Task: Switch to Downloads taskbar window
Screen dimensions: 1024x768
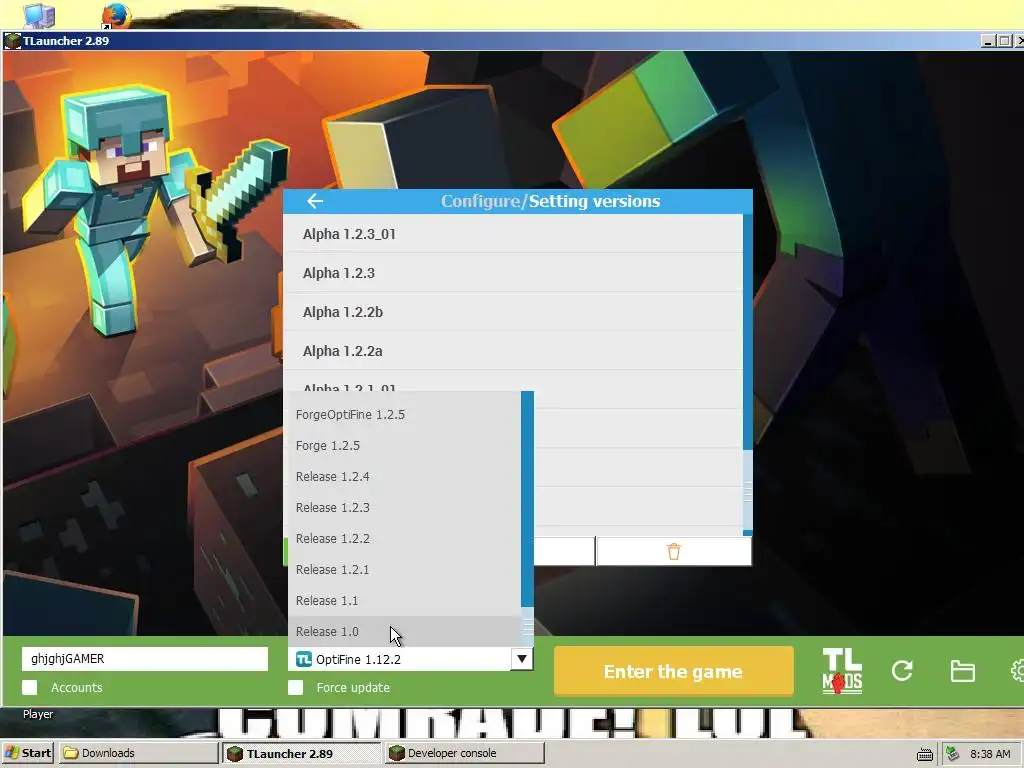Action: (x=137, y=753)
